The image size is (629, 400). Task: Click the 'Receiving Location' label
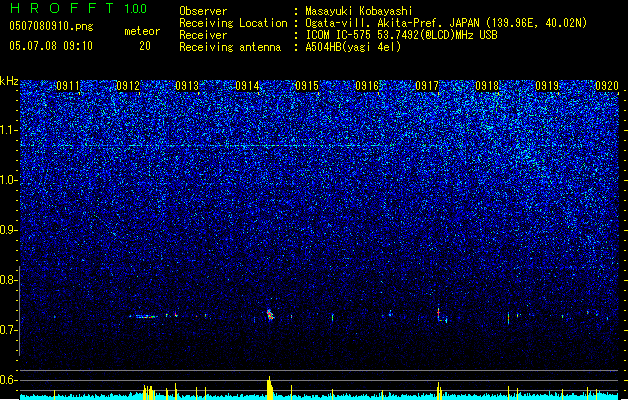pyautogui.click(x=233, y=23)
